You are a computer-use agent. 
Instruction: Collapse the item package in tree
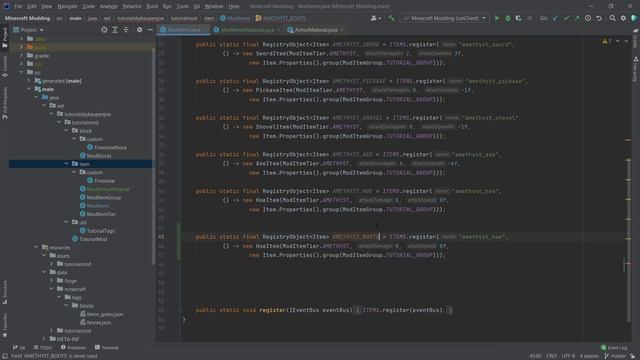tap(66, 164)
